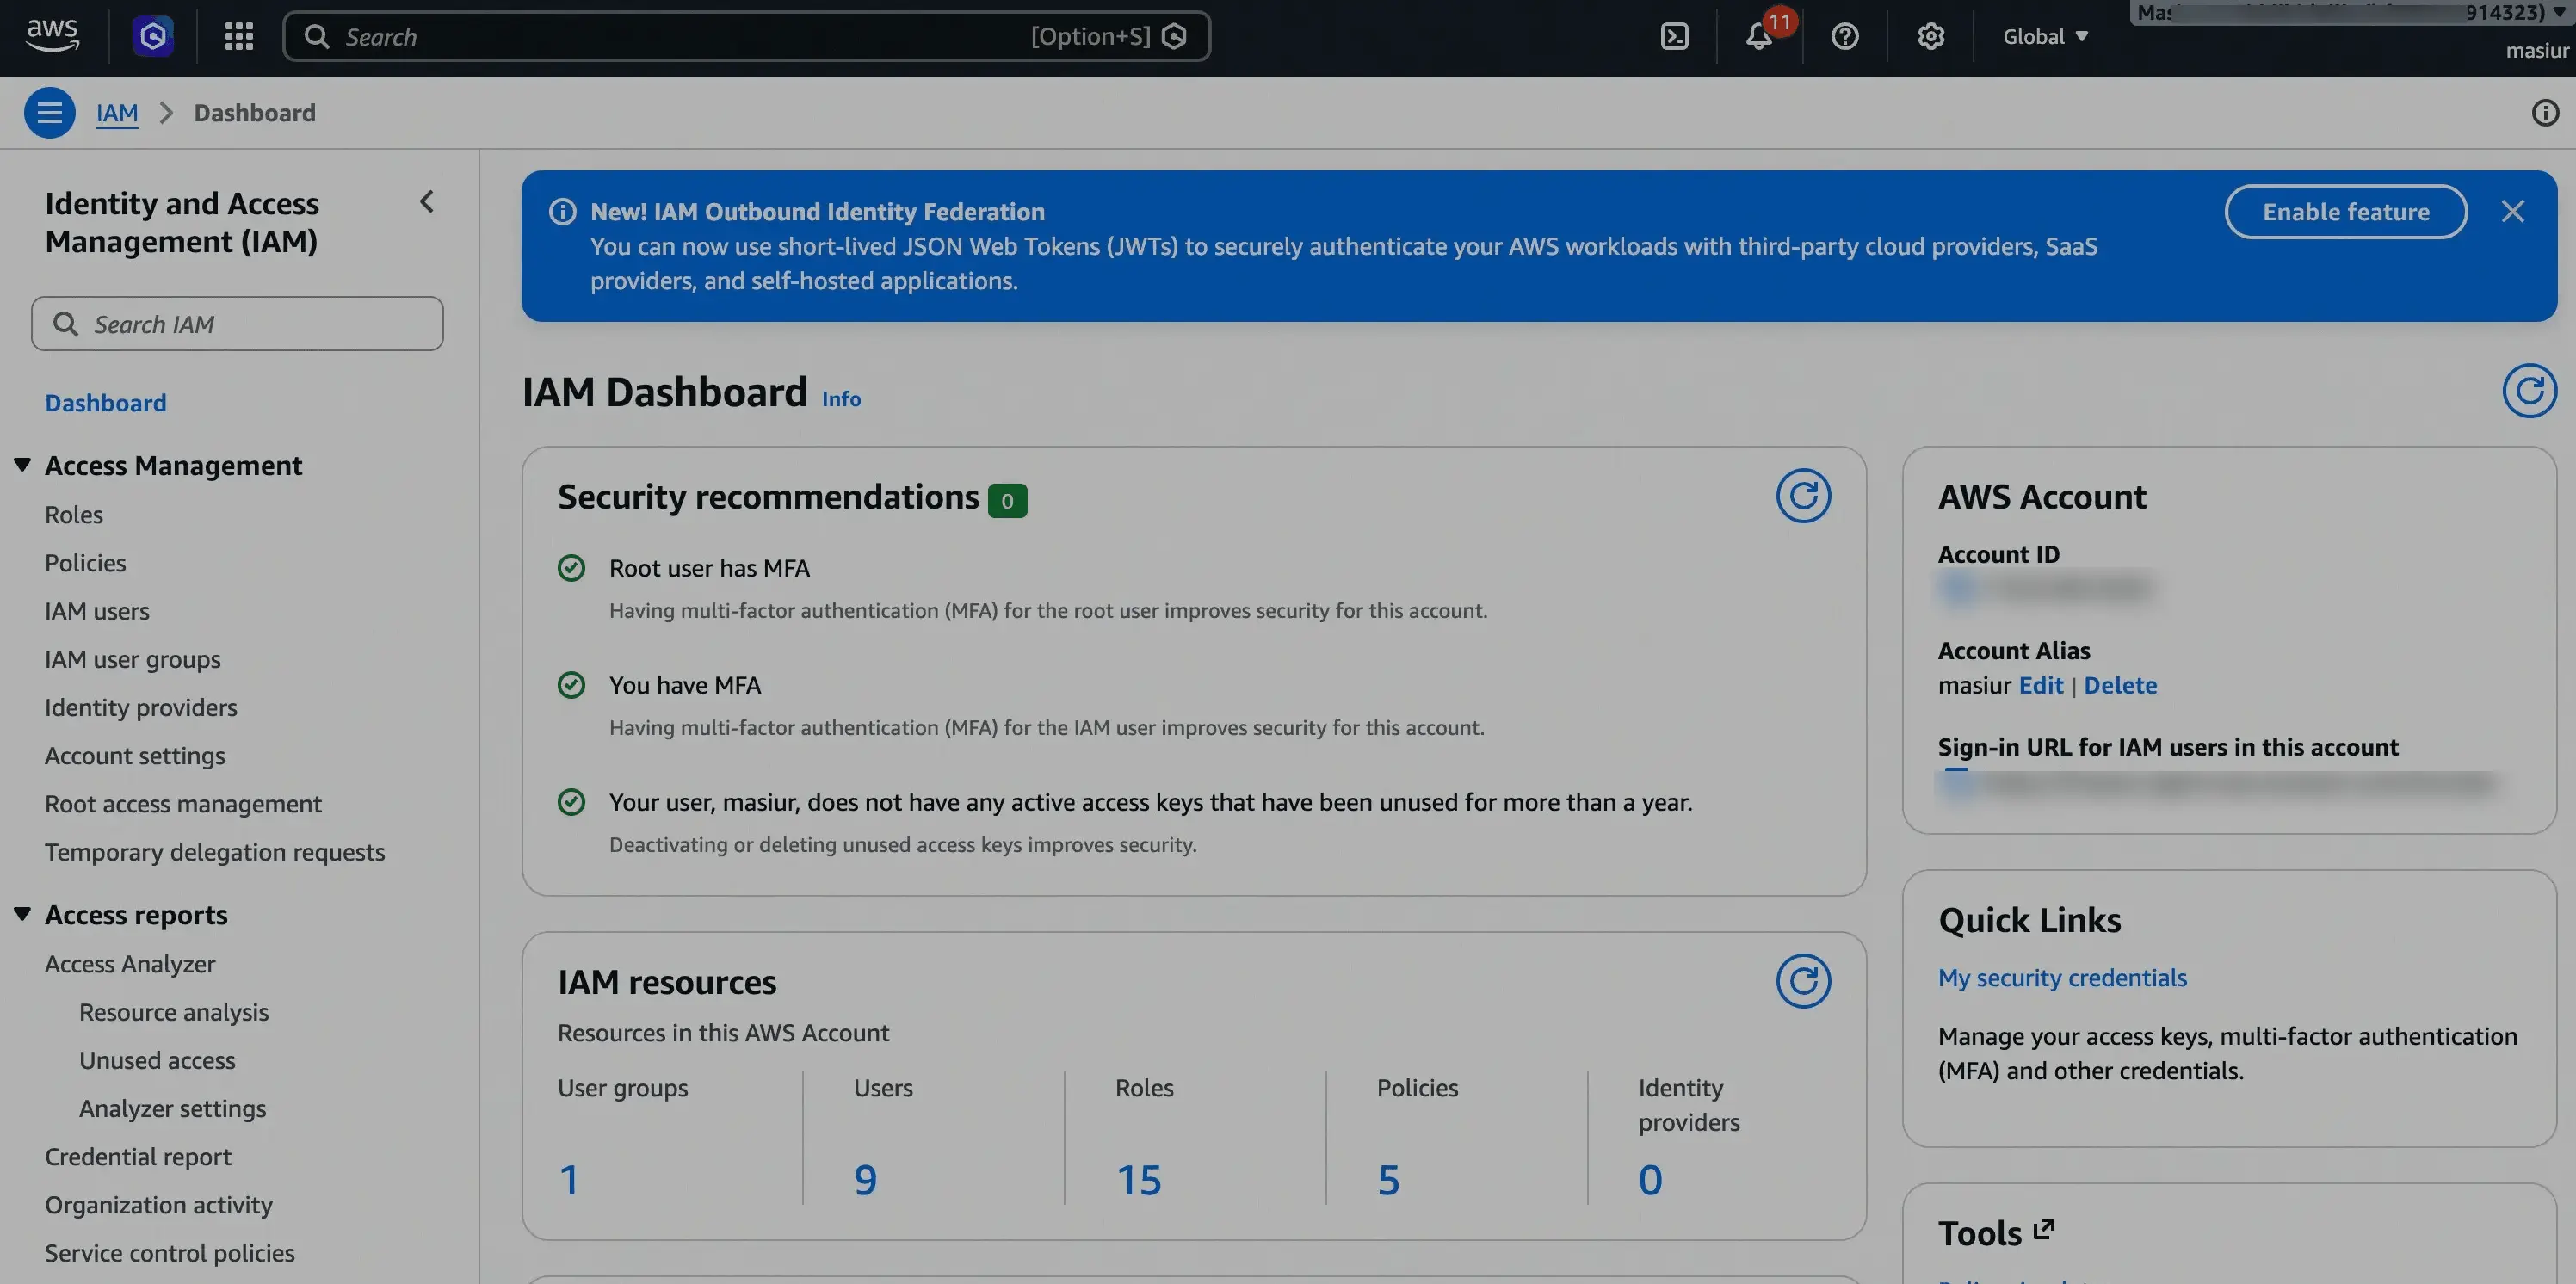Click the icon inside the top search box
Image resolution: width=2576 pixels, height=1284 pixels.
pos(1175,36)
